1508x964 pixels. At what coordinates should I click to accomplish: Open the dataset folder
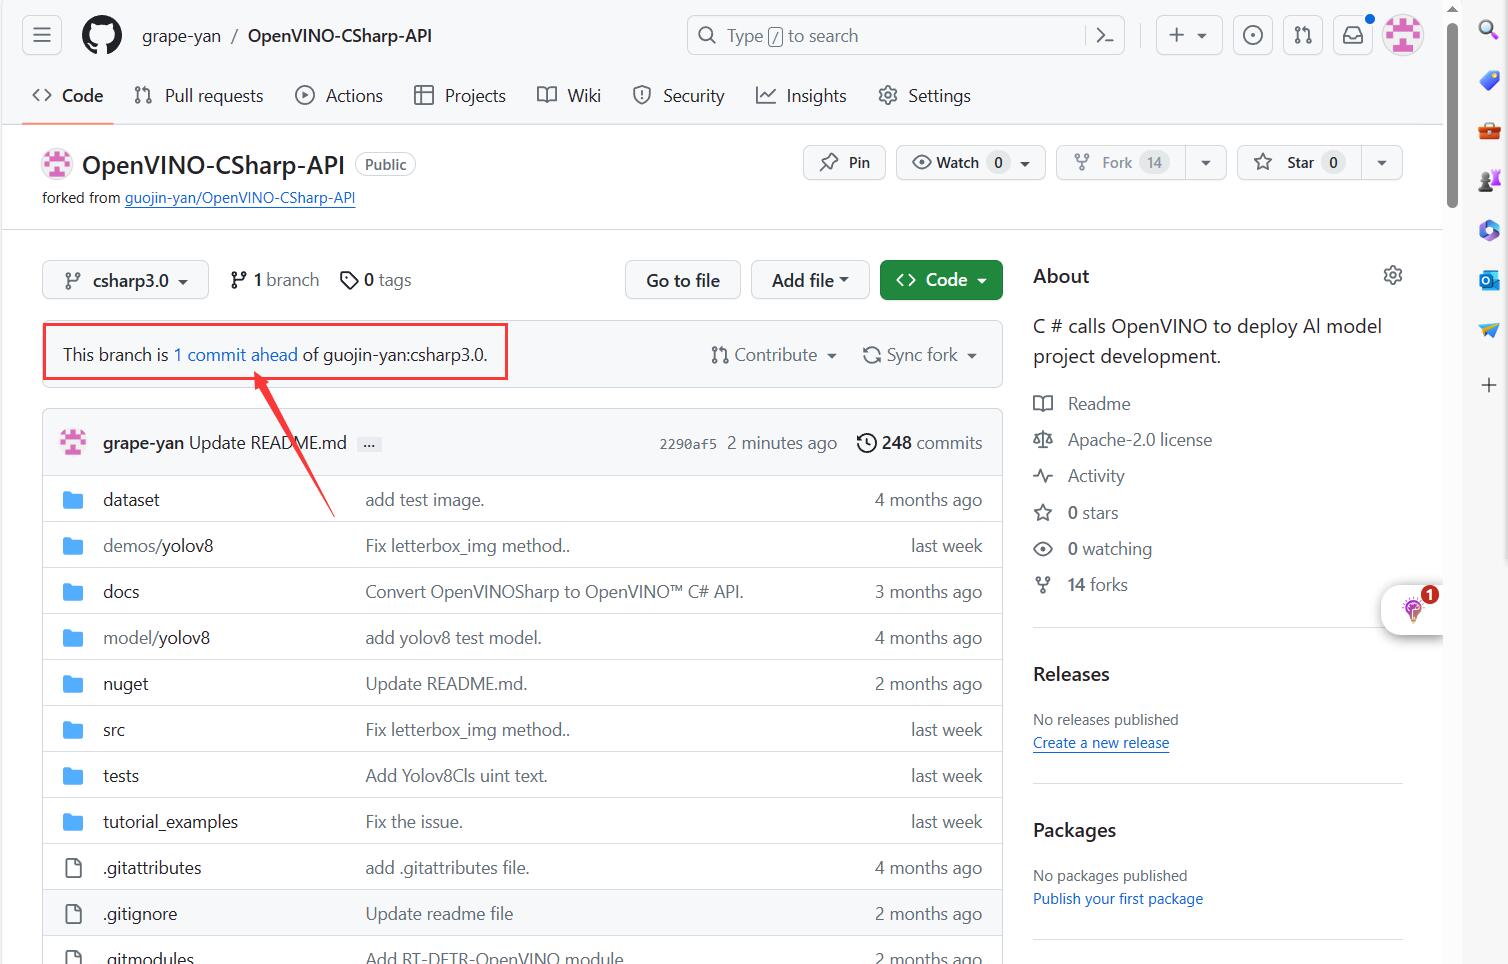point(131,500)
